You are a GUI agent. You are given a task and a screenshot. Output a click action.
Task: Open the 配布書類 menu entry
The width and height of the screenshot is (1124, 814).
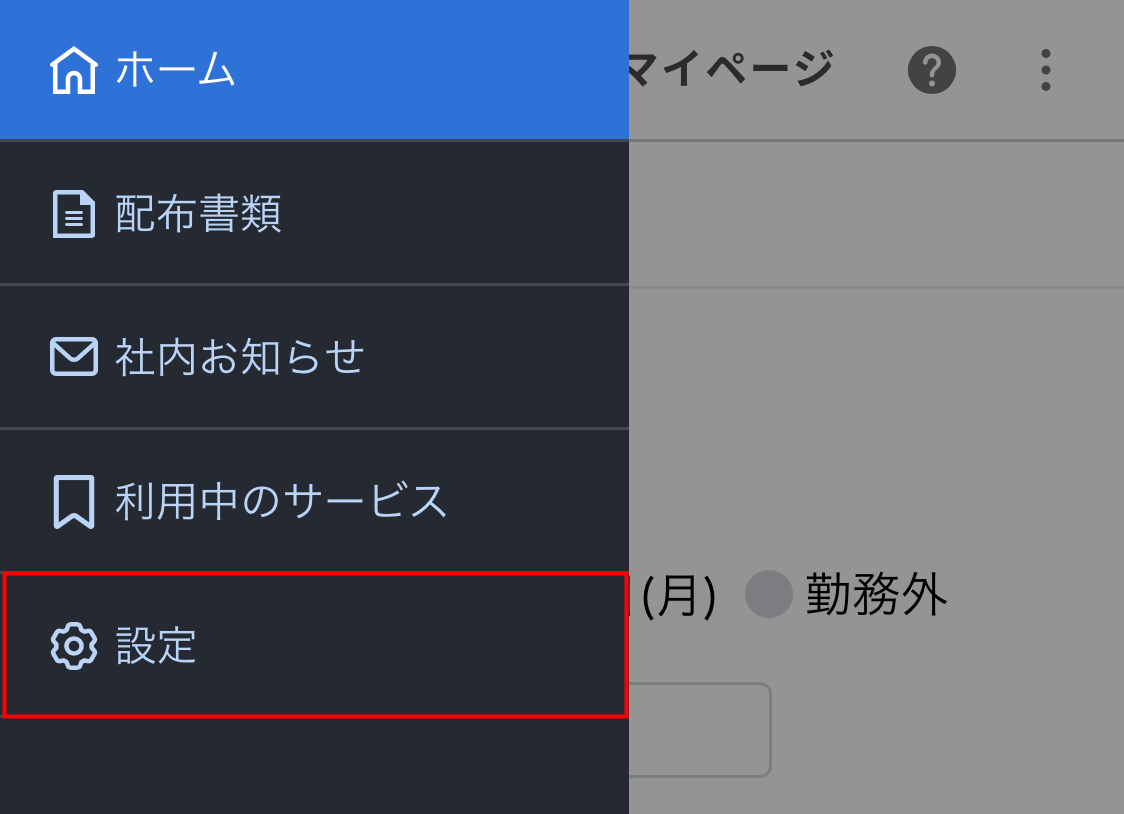click(x=198, y=214)
